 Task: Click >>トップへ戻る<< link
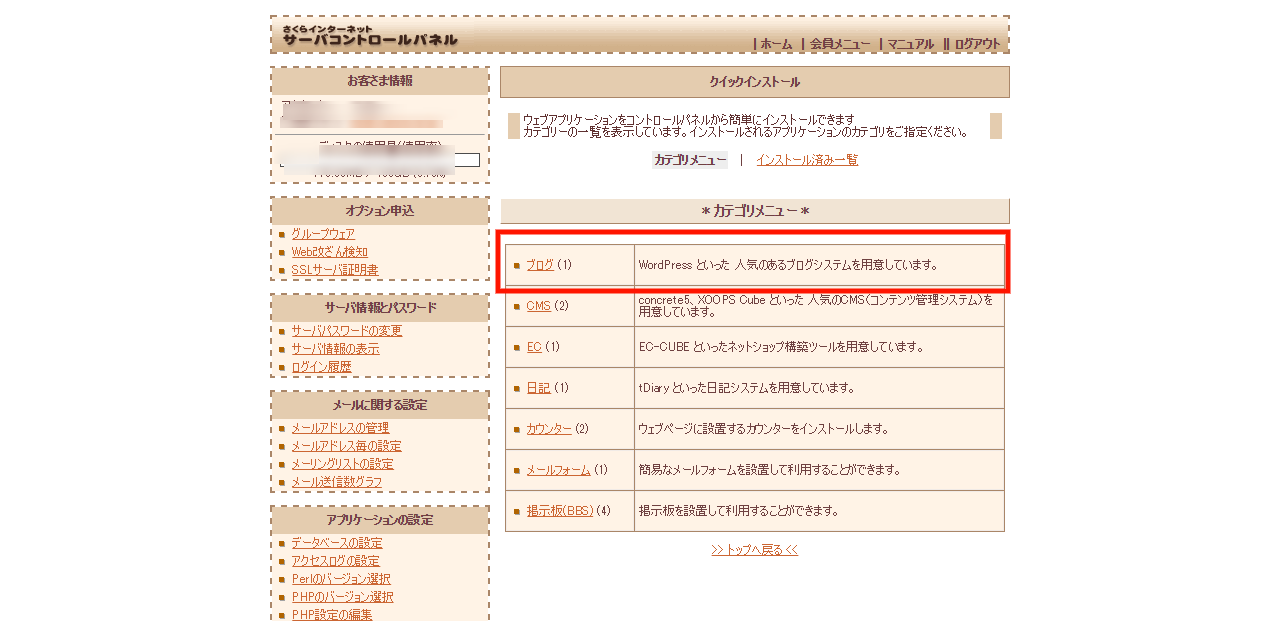pyautogui.click(x=755, y=550)
